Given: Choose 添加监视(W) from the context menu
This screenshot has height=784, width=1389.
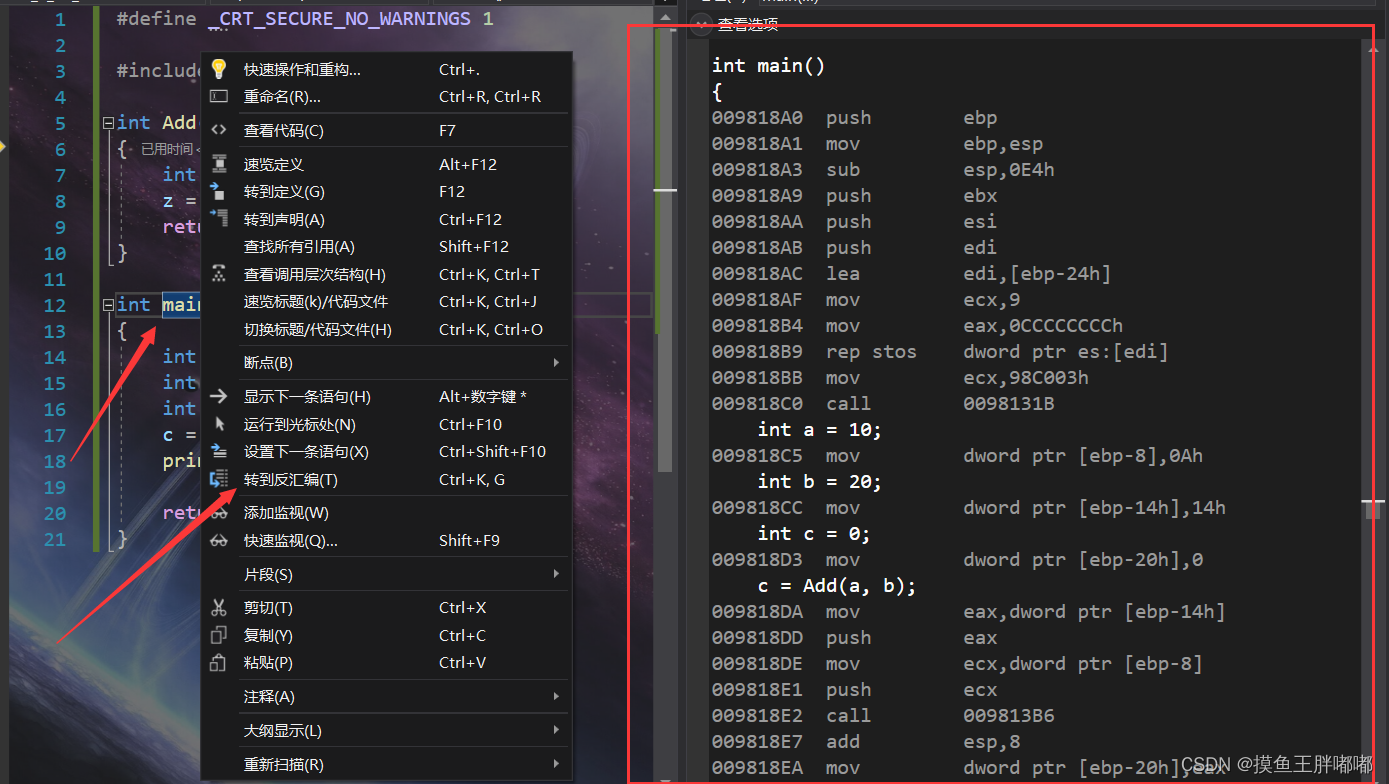Looking at the screenshot, I should pos(385,512).
